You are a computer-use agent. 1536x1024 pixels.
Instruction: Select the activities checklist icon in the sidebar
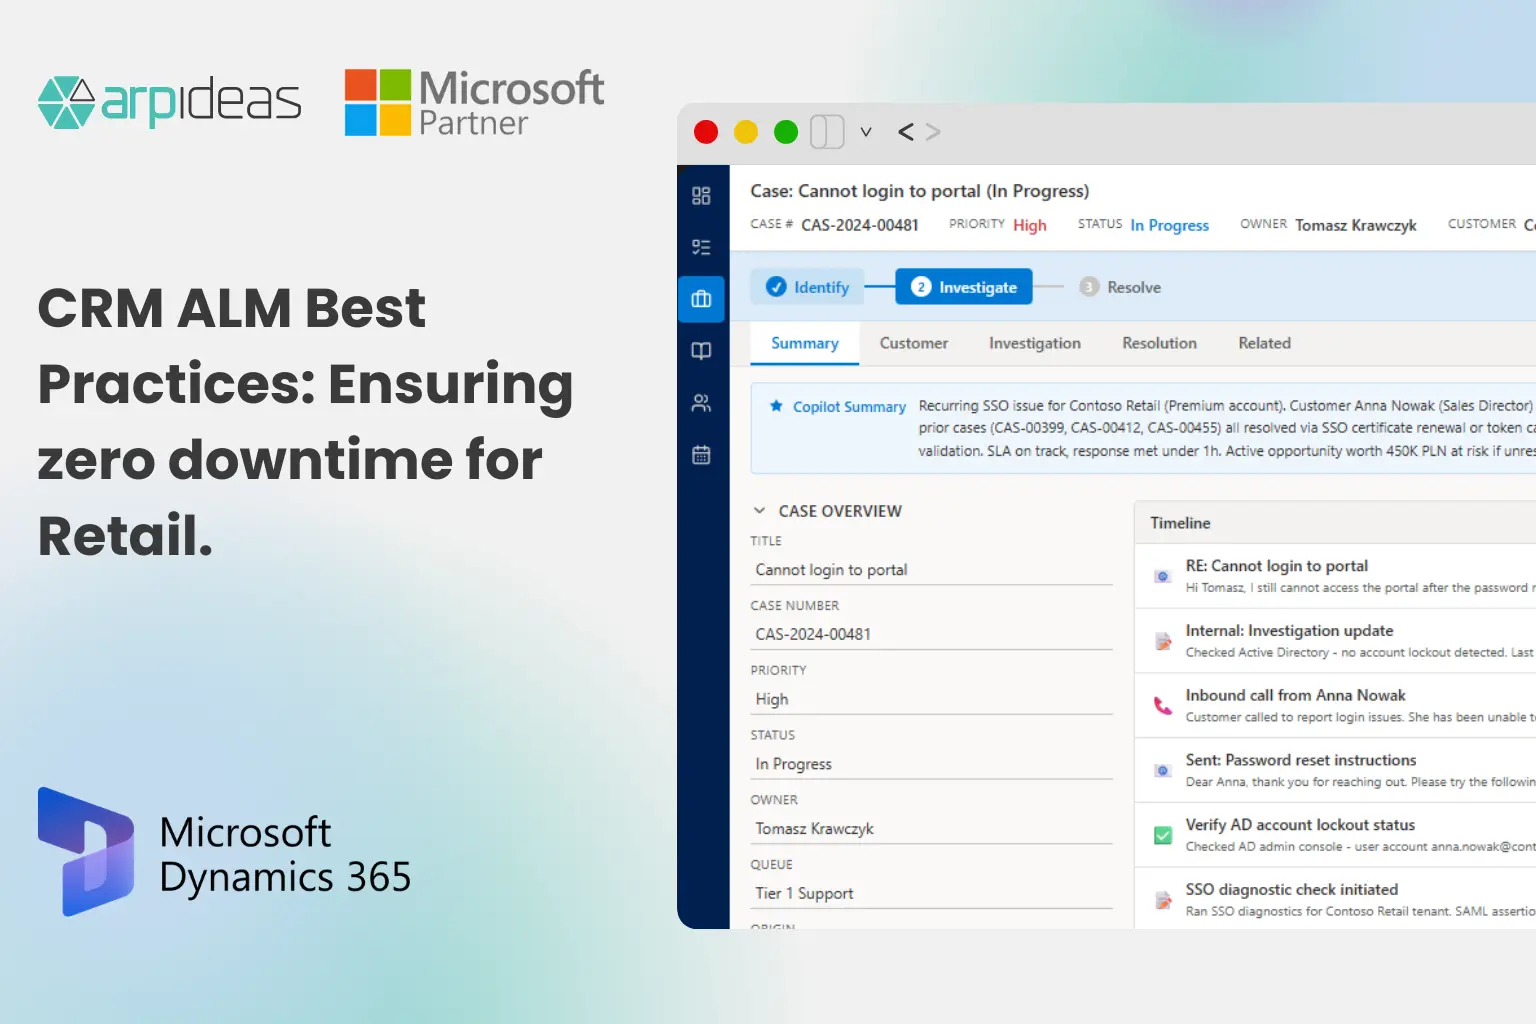click(x=701, y=247)
